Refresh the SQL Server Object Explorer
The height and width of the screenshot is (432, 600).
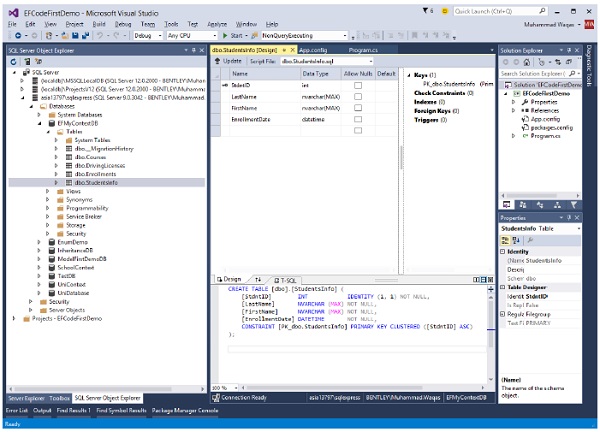click(14, 62)
